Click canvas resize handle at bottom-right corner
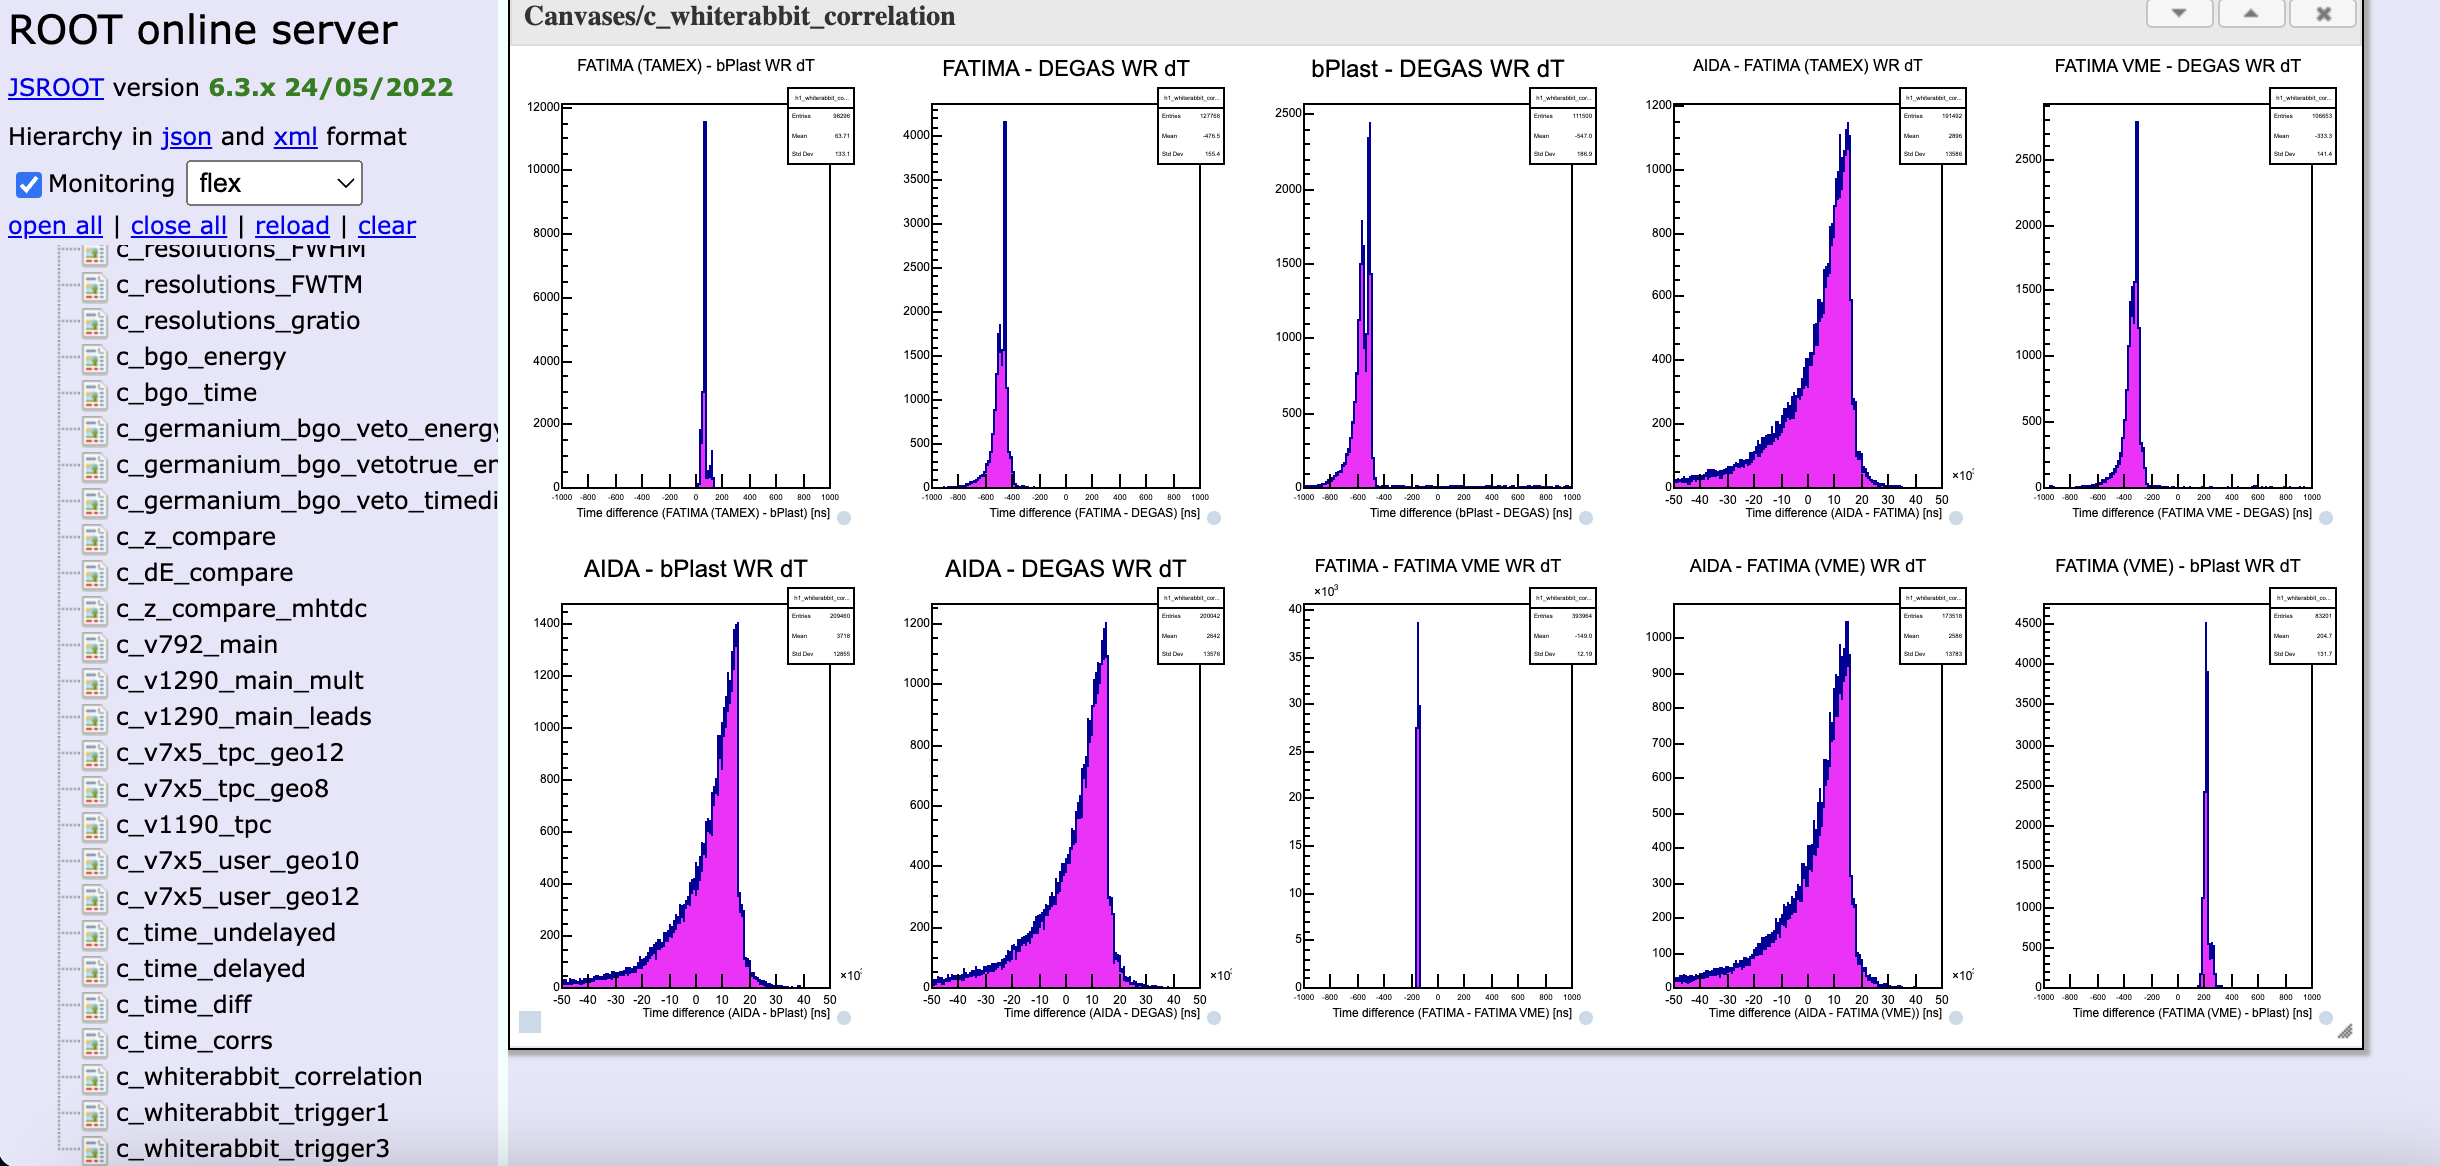Viewport: 2440px width, 1166px height. pyautogui.click(x=2344, y=1031)
